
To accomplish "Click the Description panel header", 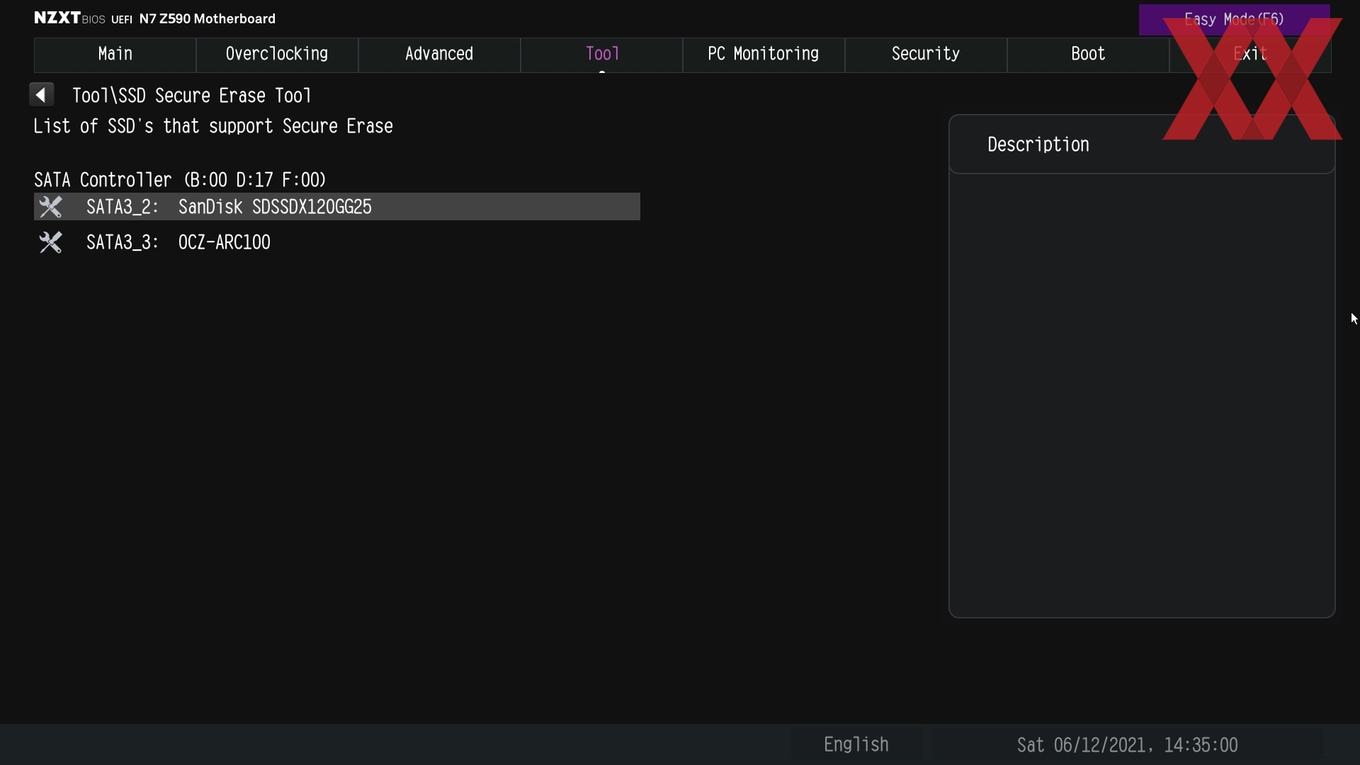I will pyautogui.click(x=1142, y=144).
